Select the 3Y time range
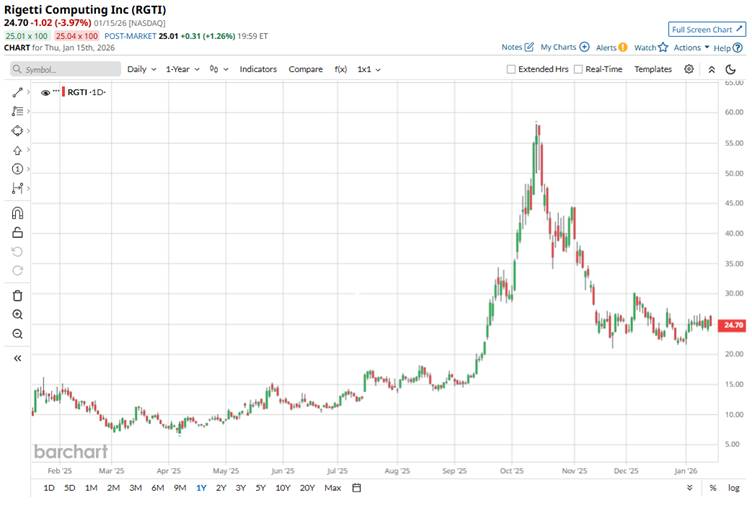This screenshot has height=508, width=752. pyautogui.click(x=241, y=488)
